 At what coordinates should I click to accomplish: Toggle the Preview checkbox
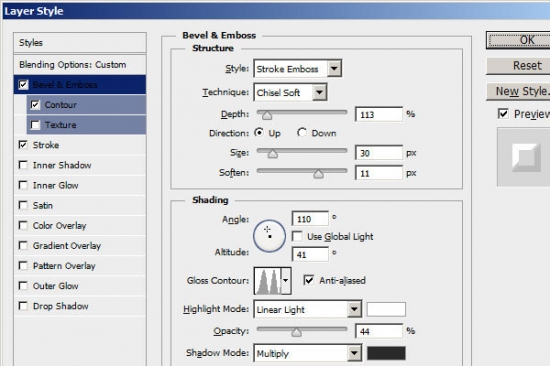(x=503, y=113)
